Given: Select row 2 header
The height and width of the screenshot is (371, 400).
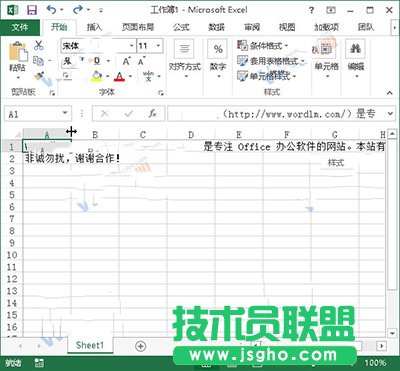Looking at the screenshot, I should click(x=12, y=158).
